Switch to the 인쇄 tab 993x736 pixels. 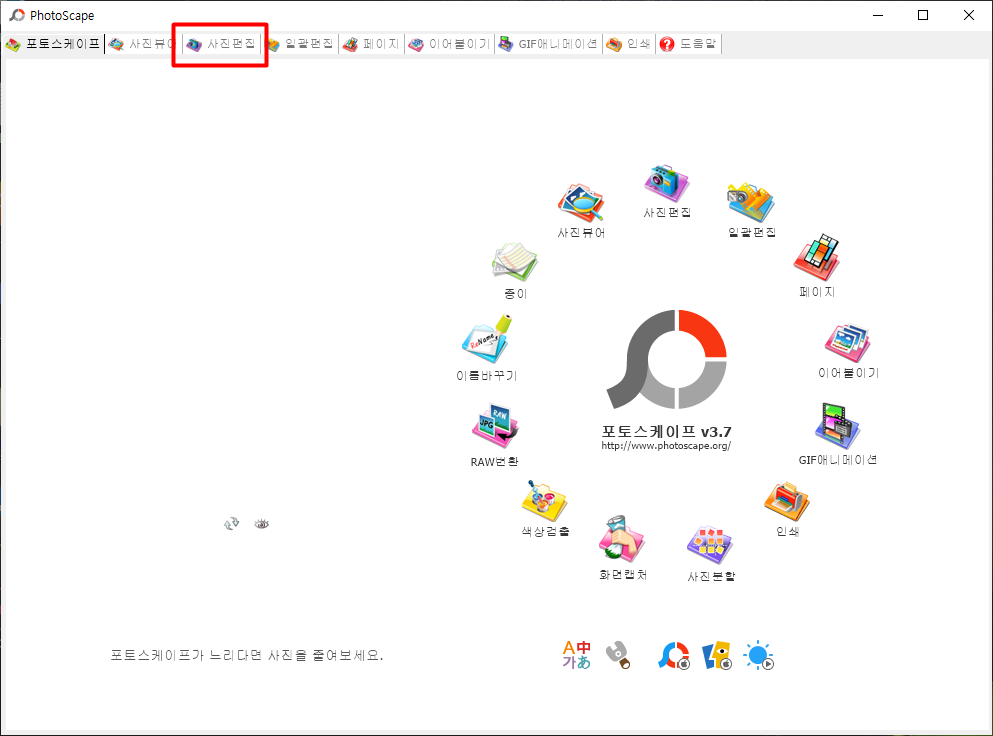tap(628, 44)
